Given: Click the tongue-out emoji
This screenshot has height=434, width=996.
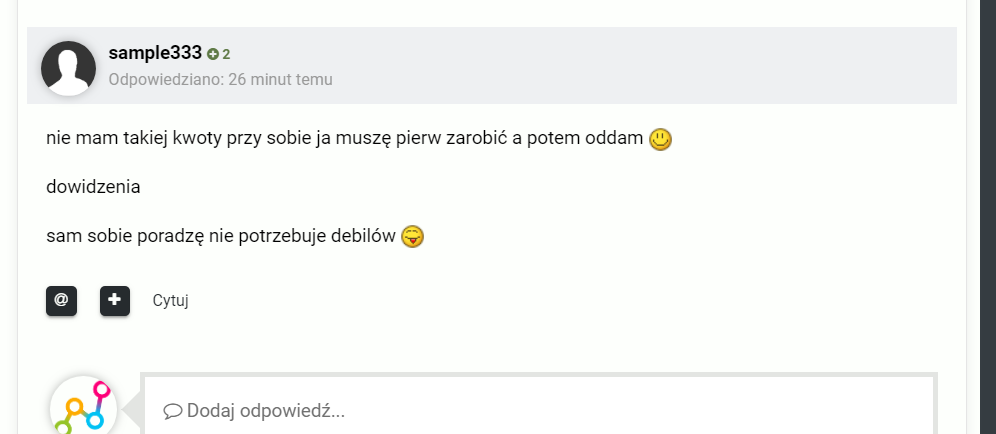Looking at the screenshot, I should click(x=412, y=237).
